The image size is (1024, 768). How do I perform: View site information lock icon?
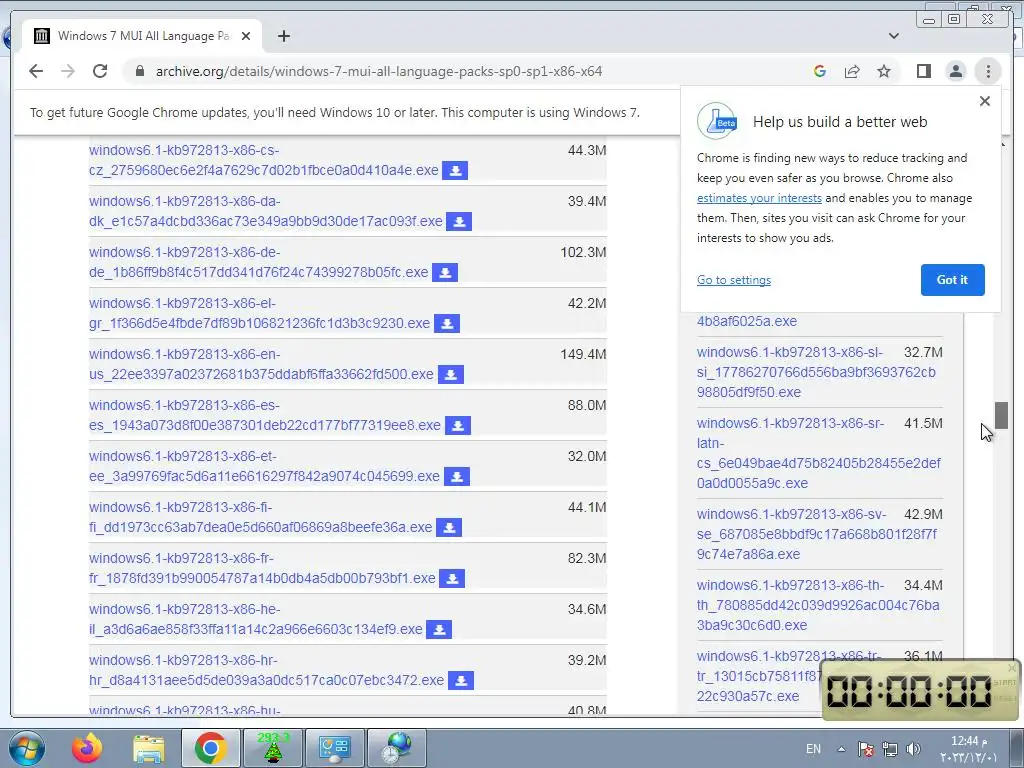pos(139,71)
